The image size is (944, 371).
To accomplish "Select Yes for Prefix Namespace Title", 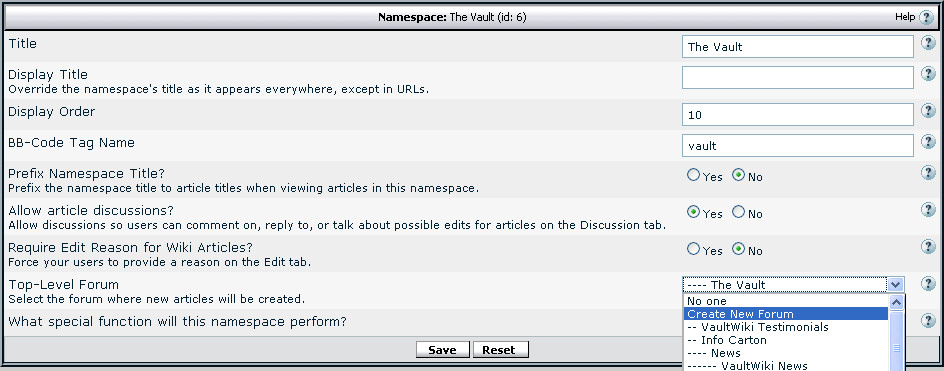I will pyautogui.click(x=694, y=175).
